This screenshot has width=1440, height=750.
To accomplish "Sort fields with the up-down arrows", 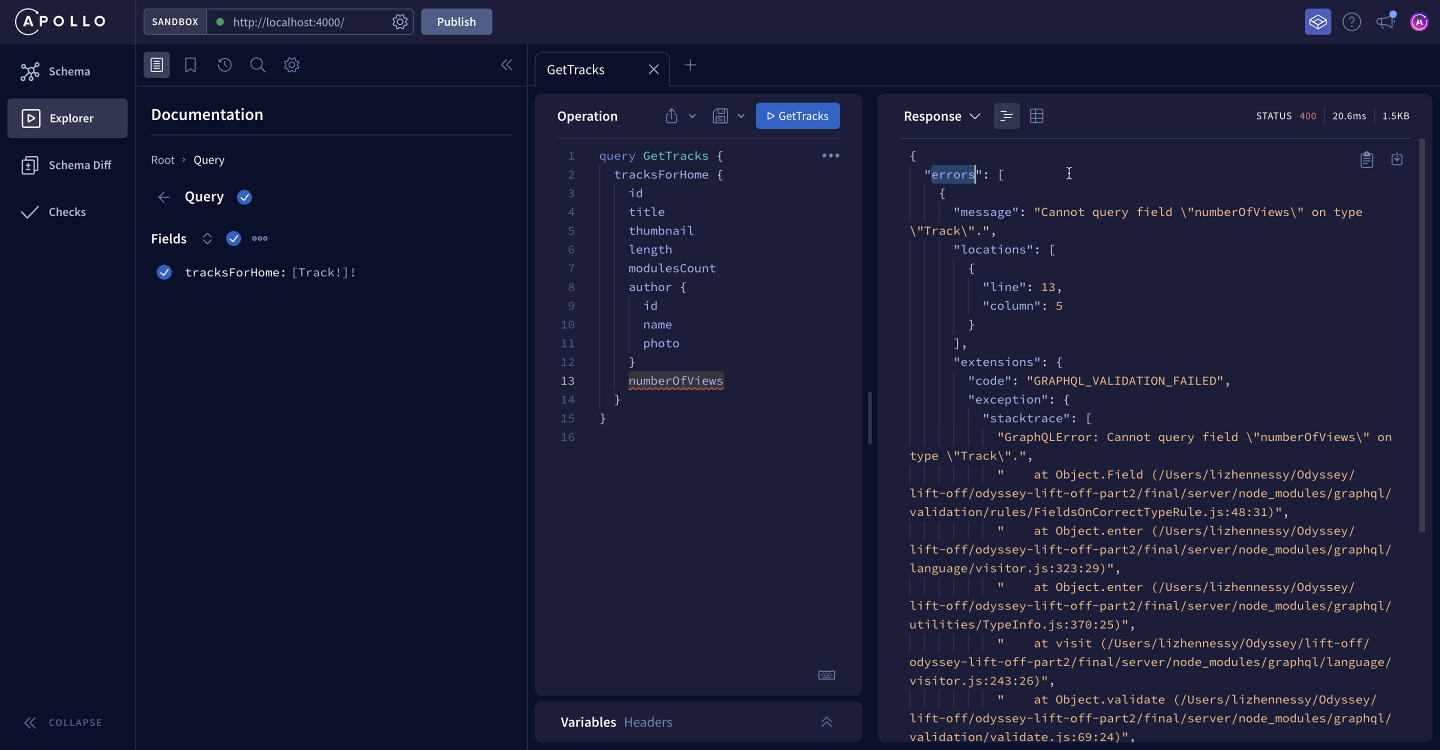I will pos(207,239).
